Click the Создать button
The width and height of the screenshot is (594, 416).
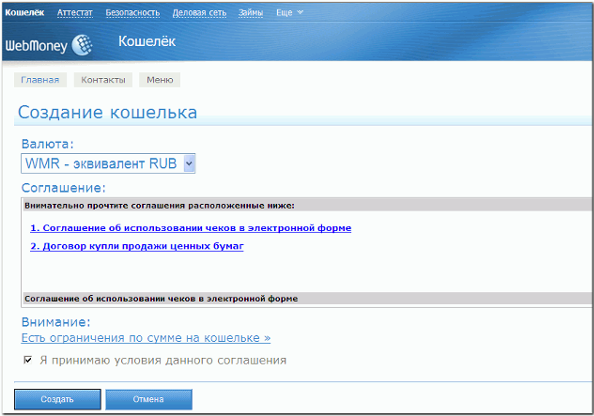58,399
